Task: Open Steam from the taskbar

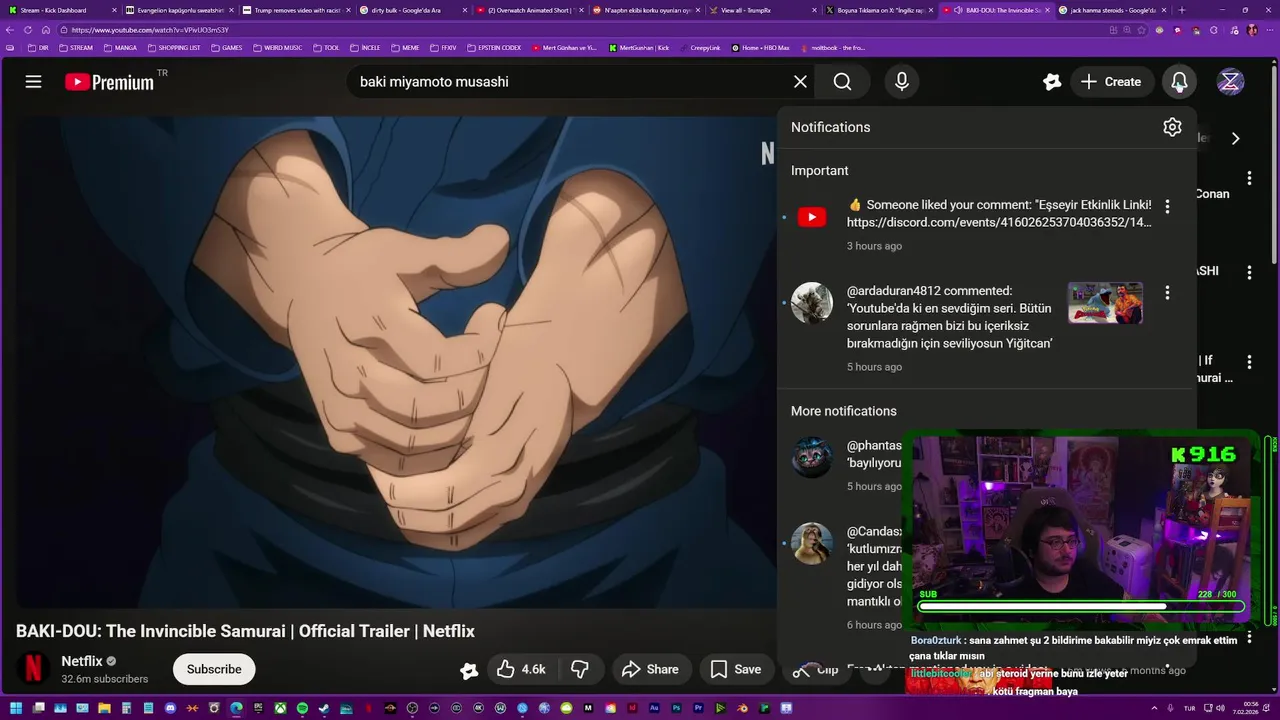Action: 324,708
